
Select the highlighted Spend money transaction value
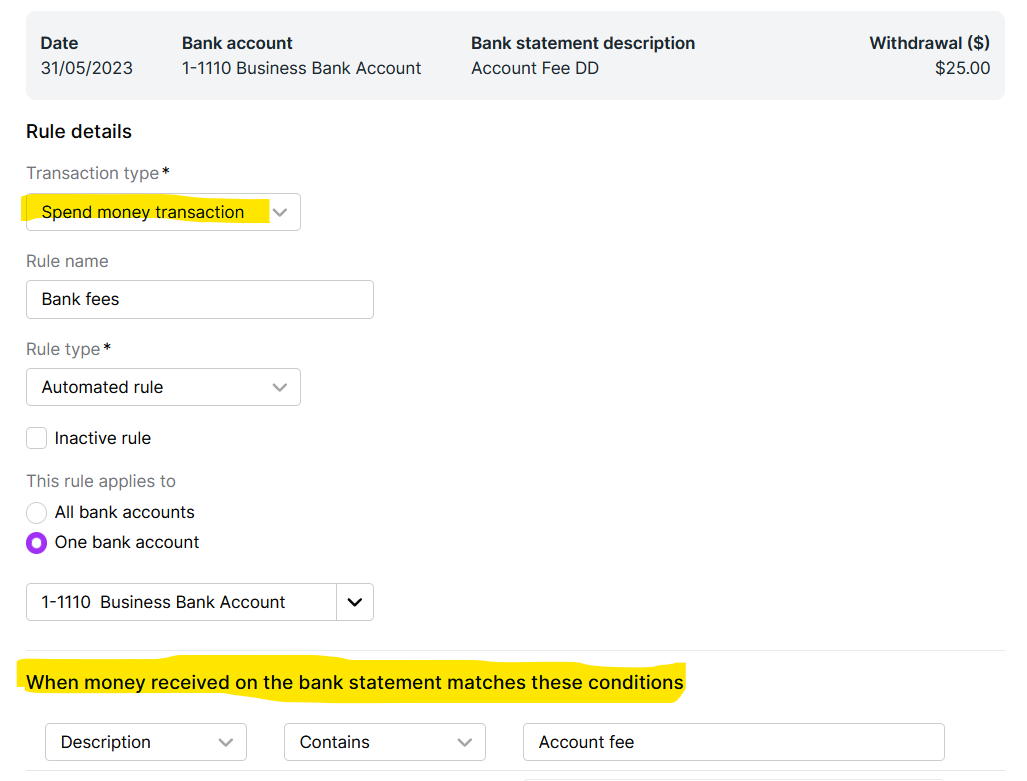(144, 212)
